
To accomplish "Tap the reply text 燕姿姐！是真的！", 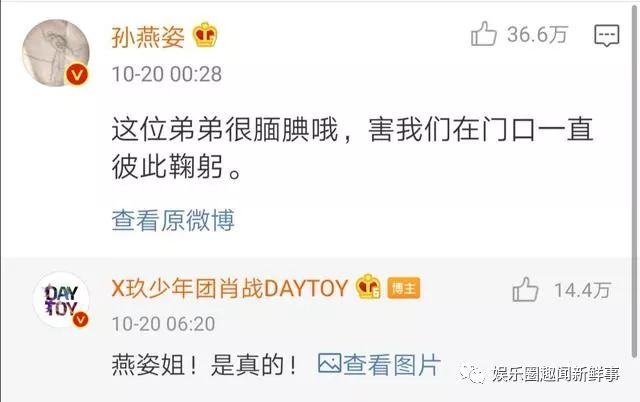I will 205,364.
